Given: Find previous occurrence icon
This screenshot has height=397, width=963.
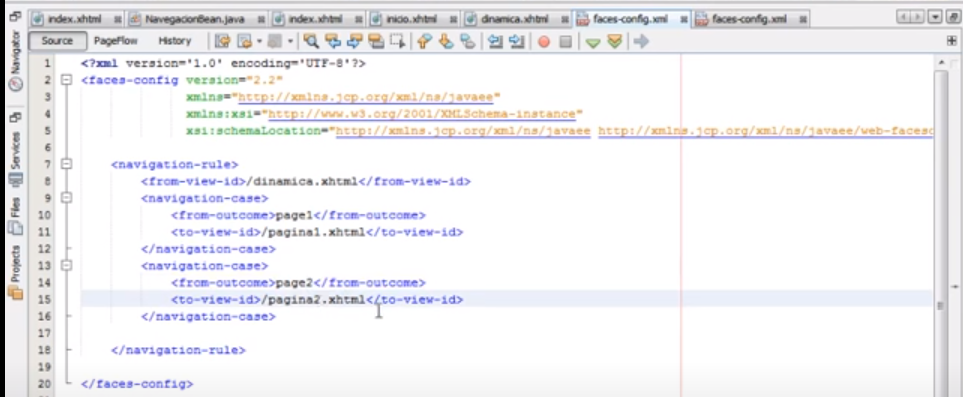Looking at the screenshot, I should pyautogui.click(x=333, y=41).
